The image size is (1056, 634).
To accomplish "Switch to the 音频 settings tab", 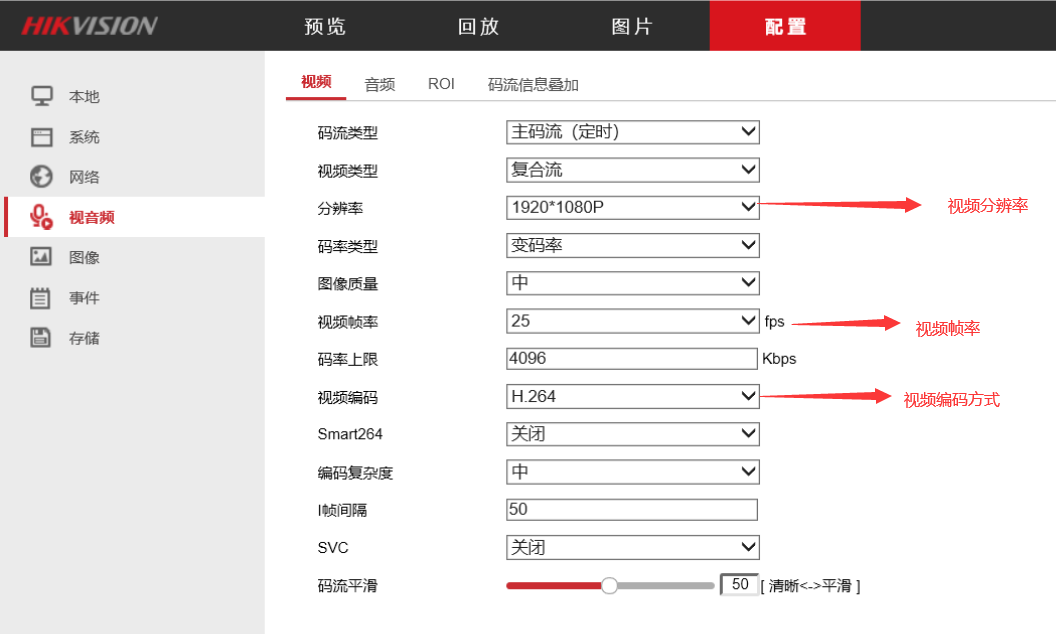I will (380, 84).
